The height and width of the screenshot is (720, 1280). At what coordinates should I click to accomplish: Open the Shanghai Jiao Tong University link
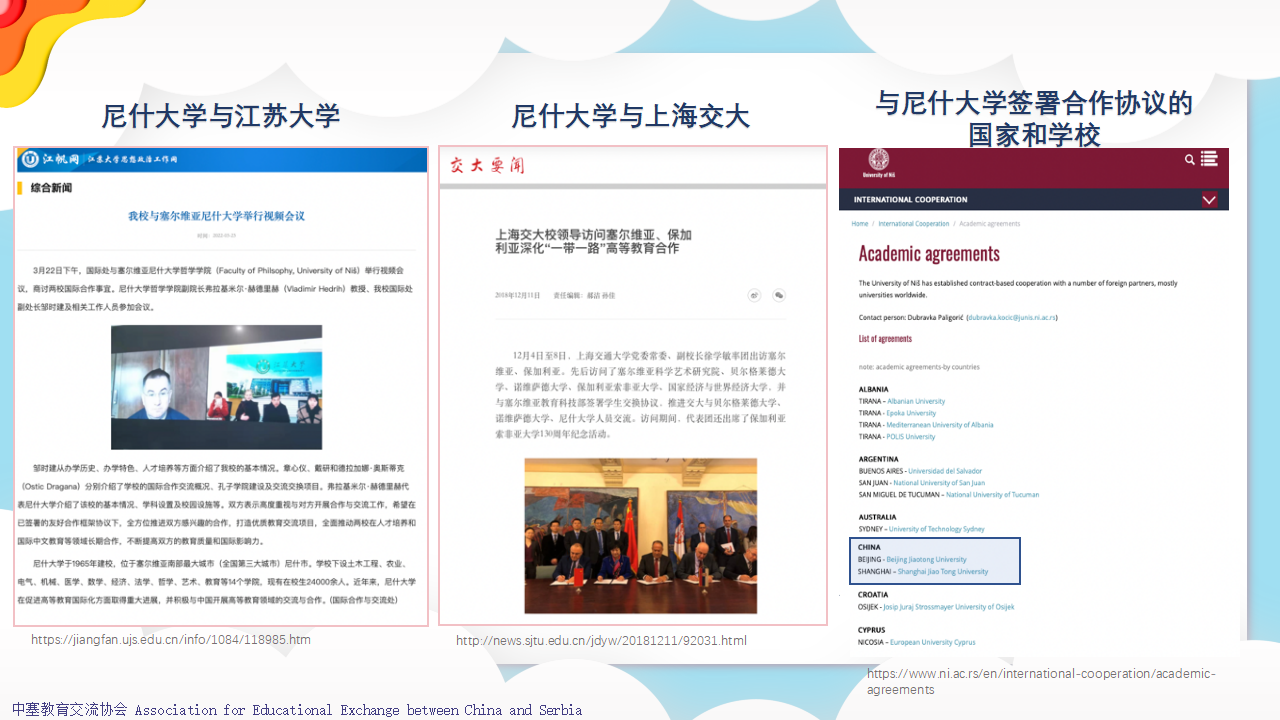(943, 572)
